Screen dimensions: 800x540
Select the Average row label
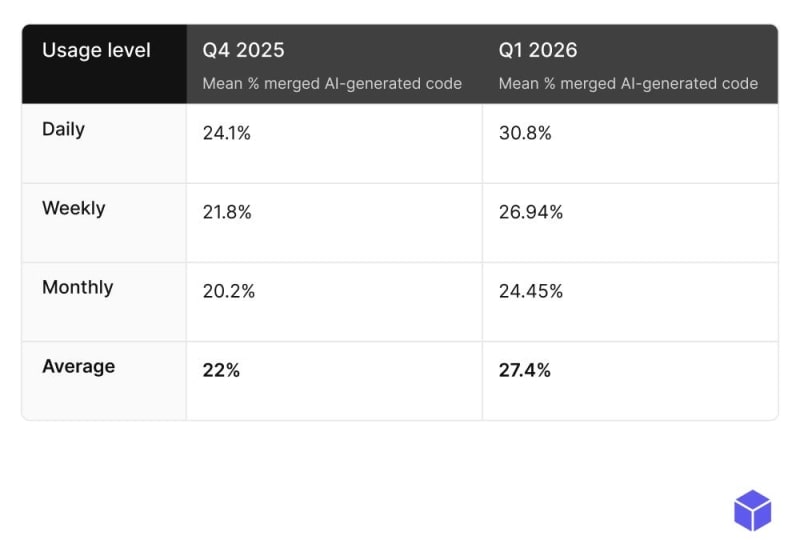pyautogui.click(x=78, y=366)
